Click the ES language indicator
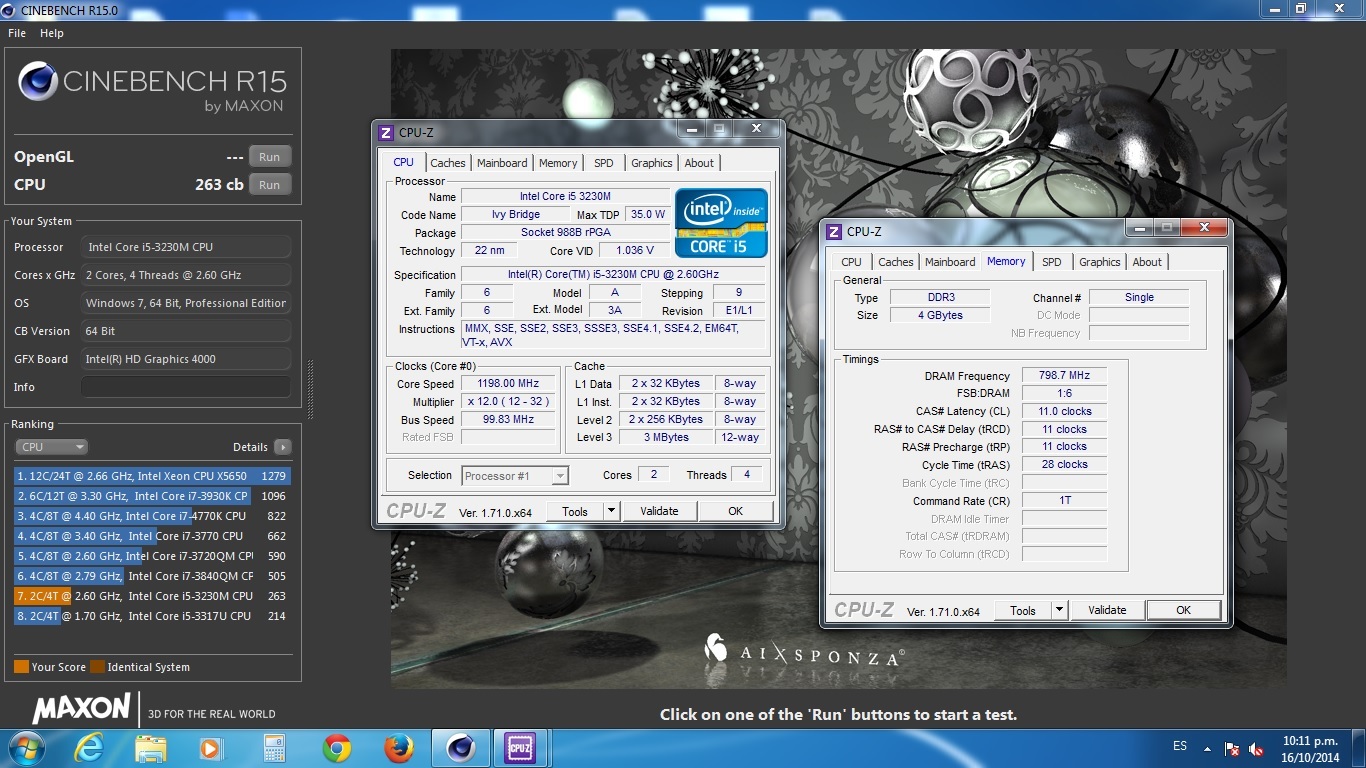 tap(1180, 746)
